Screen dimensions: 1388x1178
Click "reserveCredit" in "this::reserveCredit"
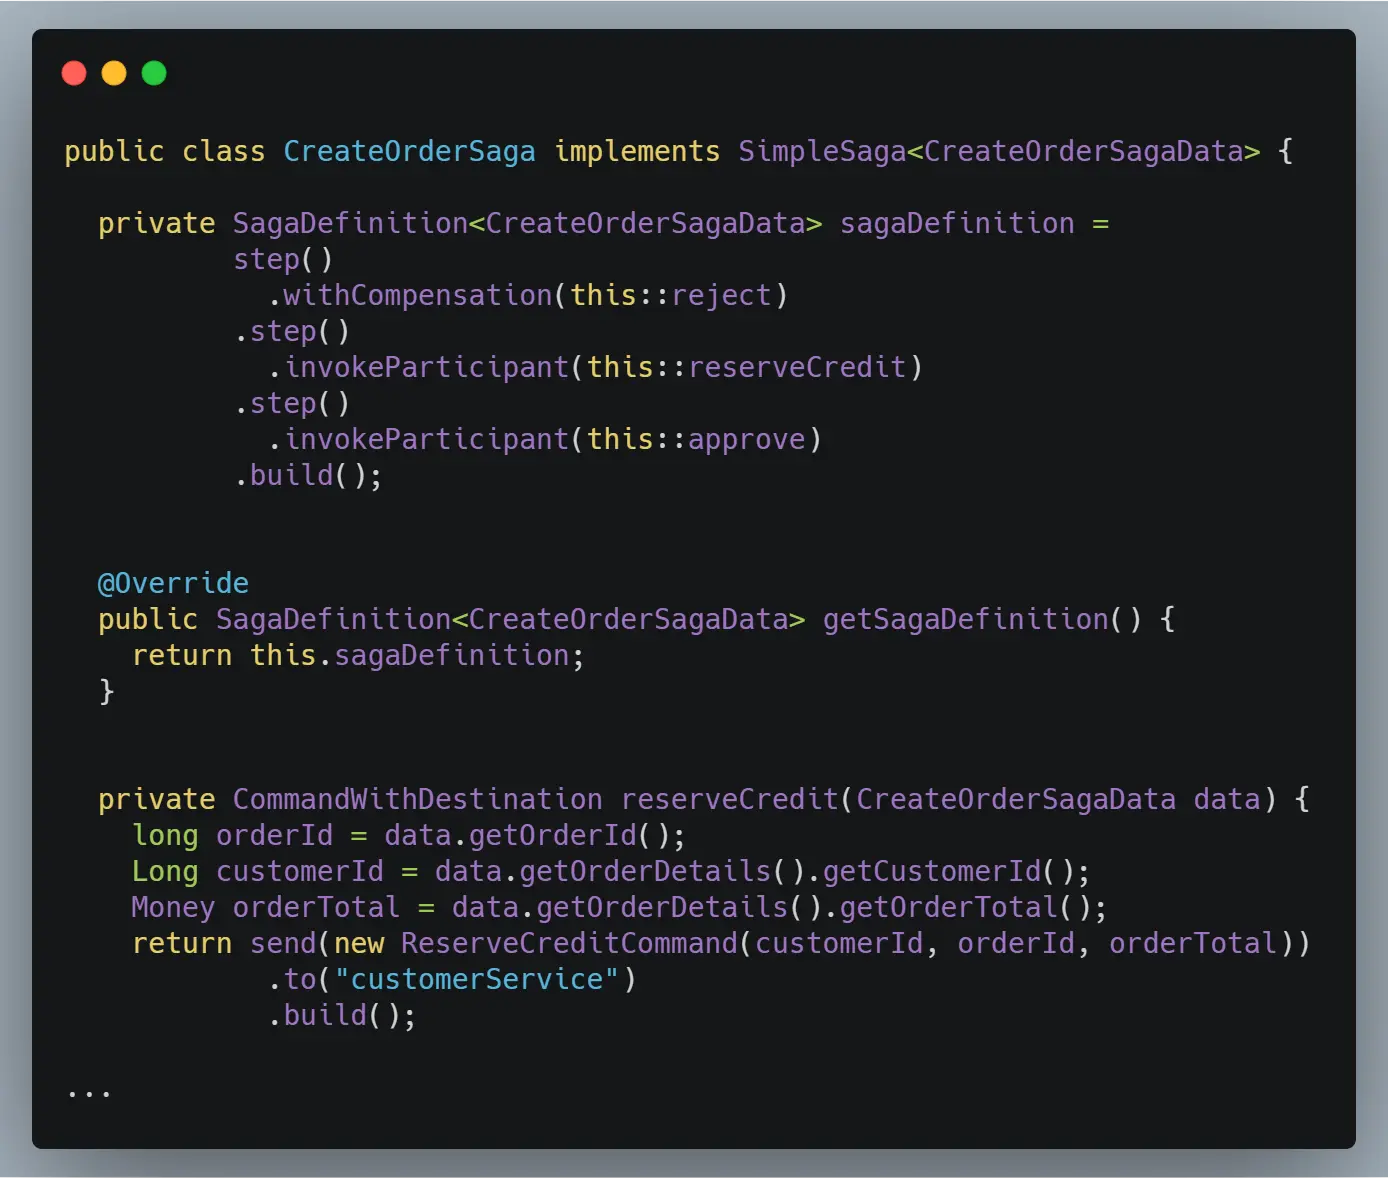point(797,367)
